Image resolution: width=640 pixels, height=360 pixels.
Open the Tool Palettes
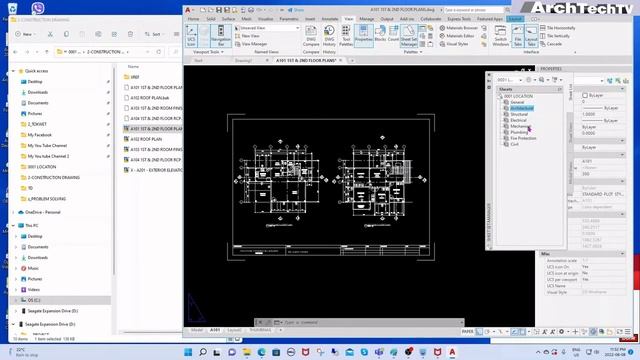click(x=346, y=36)
